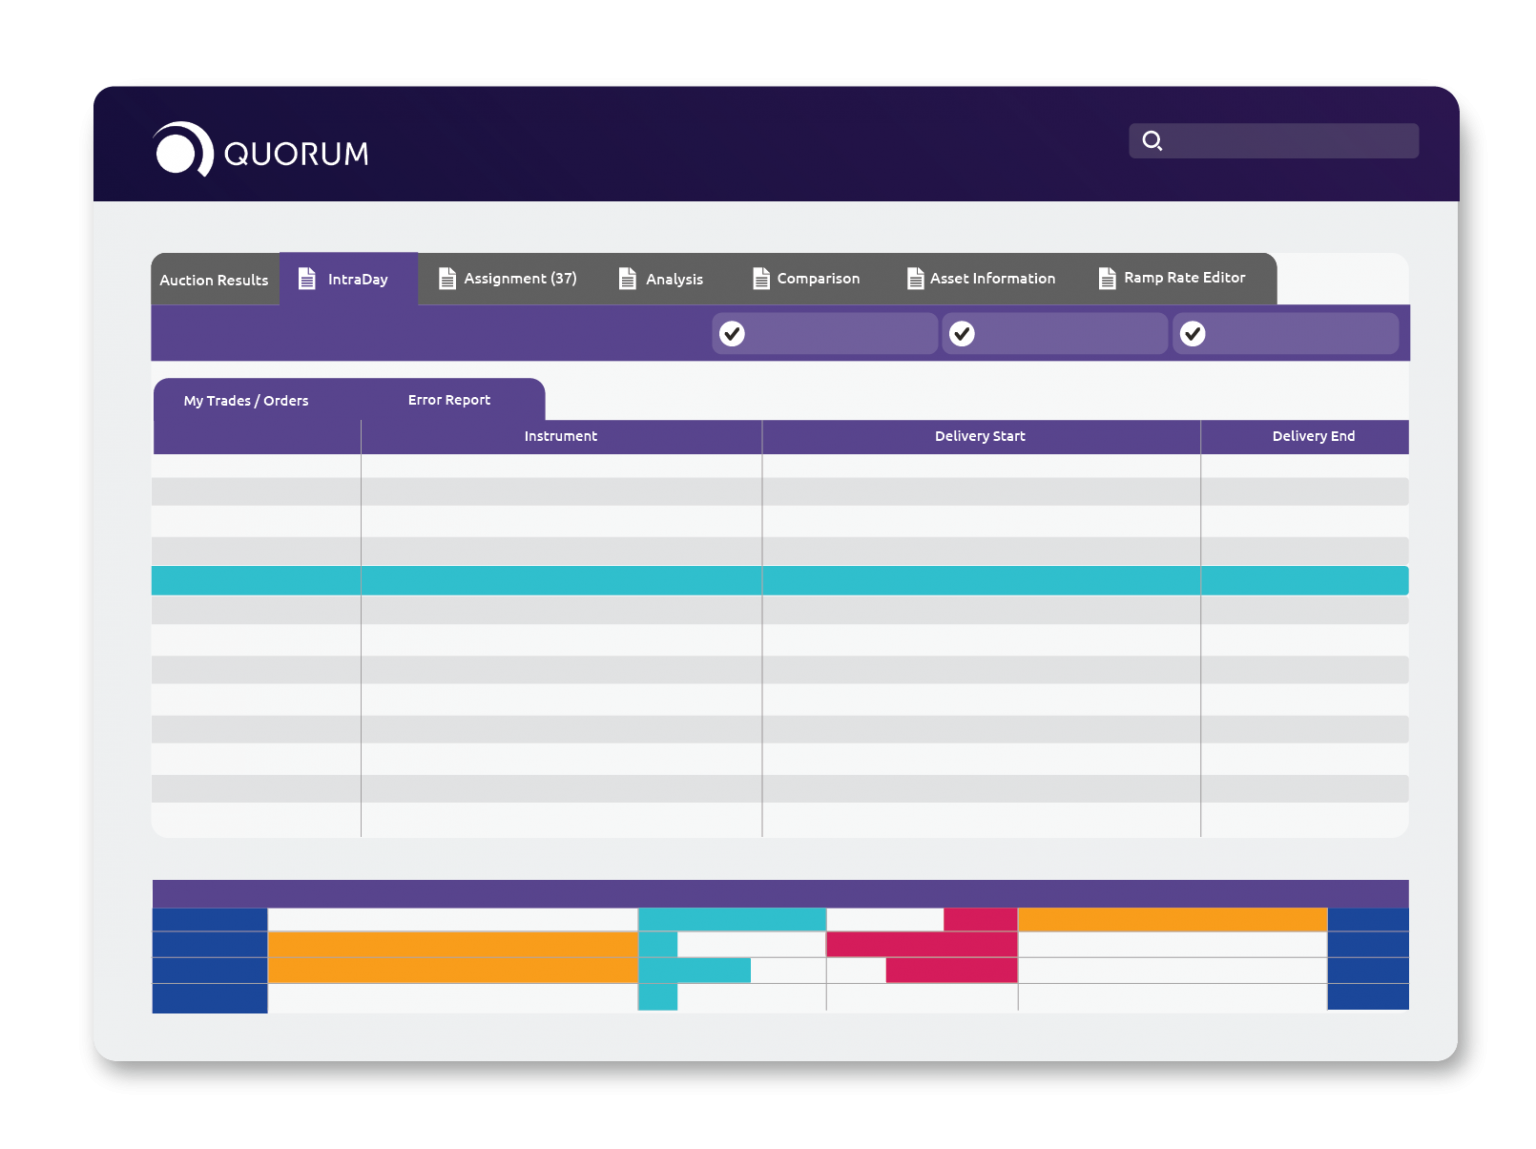The height and width of the screenshot is (1149, 1536).
Task: Open the Error Report tab
Action: [448, 399]
